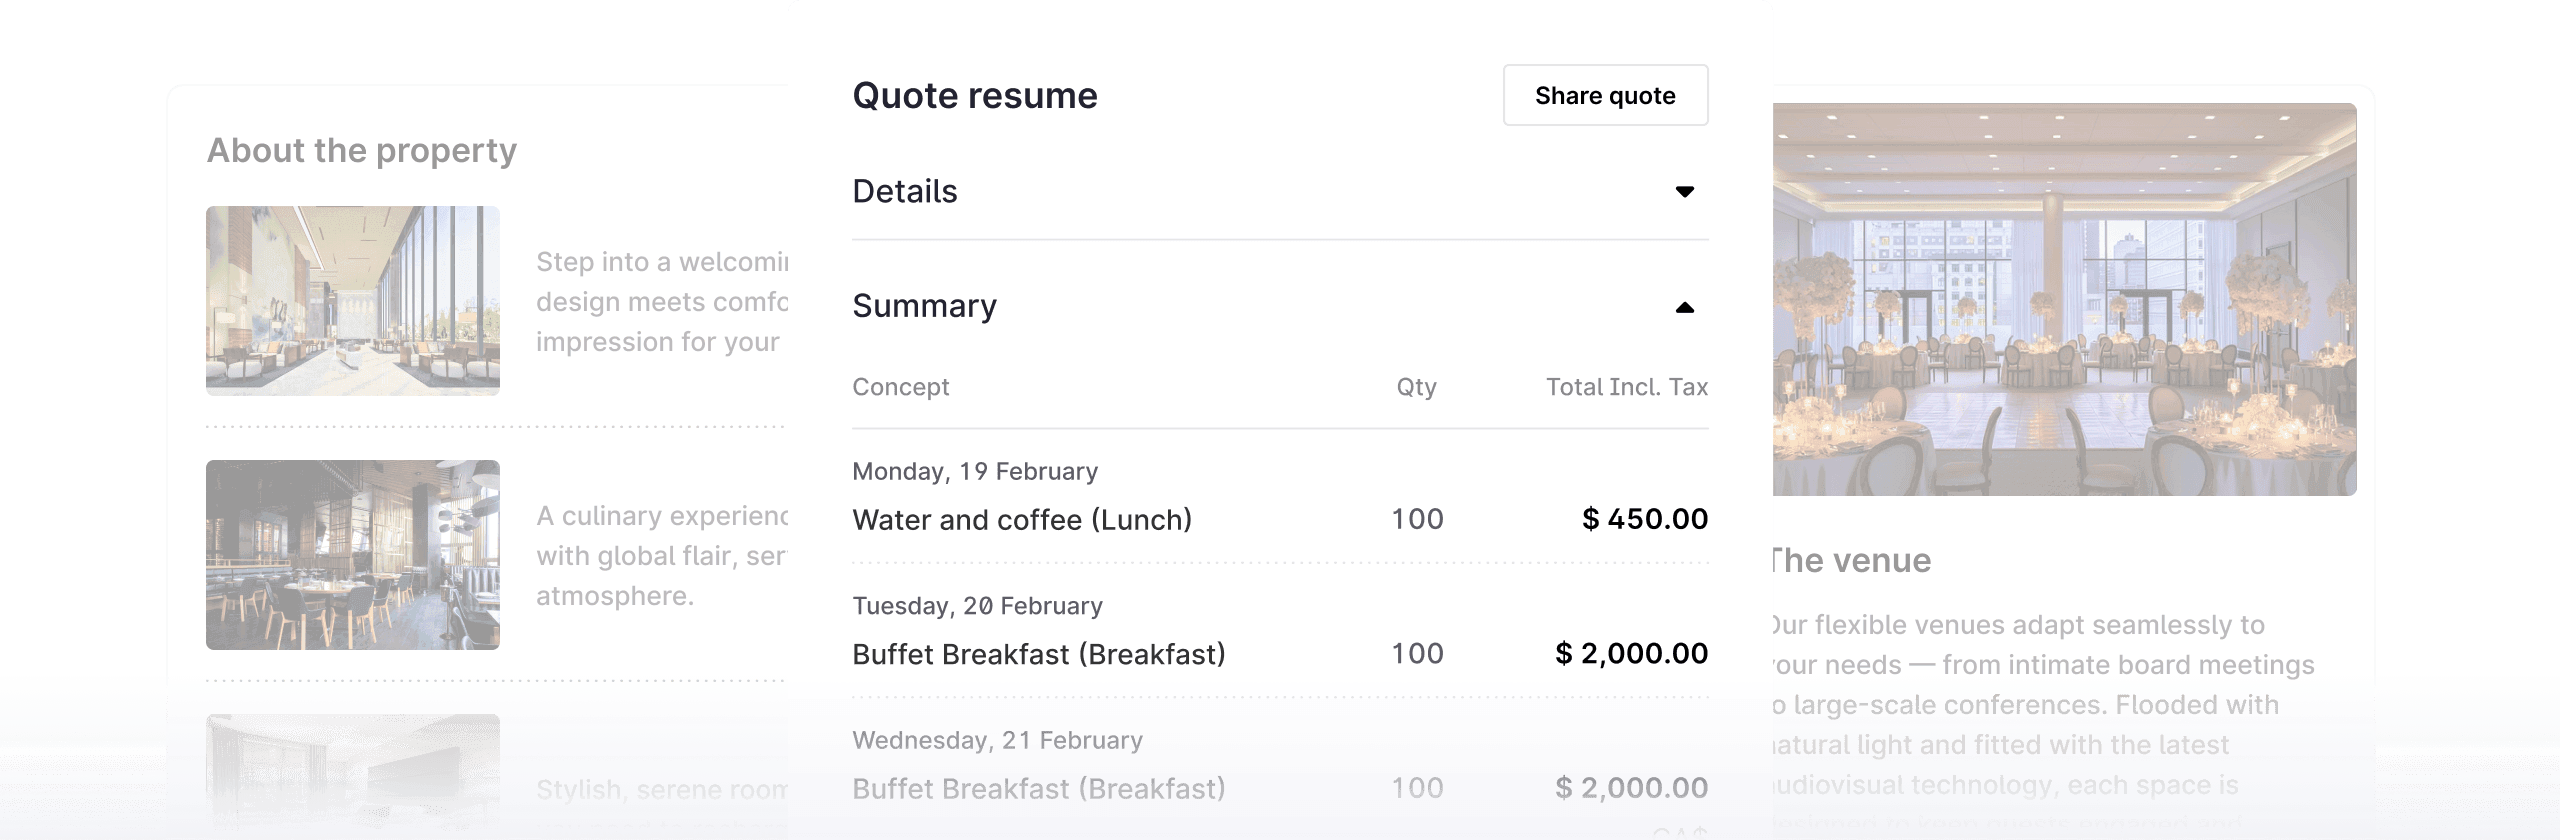2560x840 pixels.
Task: Click the 'About the property' heading
Action: click(x=362, y=151)
